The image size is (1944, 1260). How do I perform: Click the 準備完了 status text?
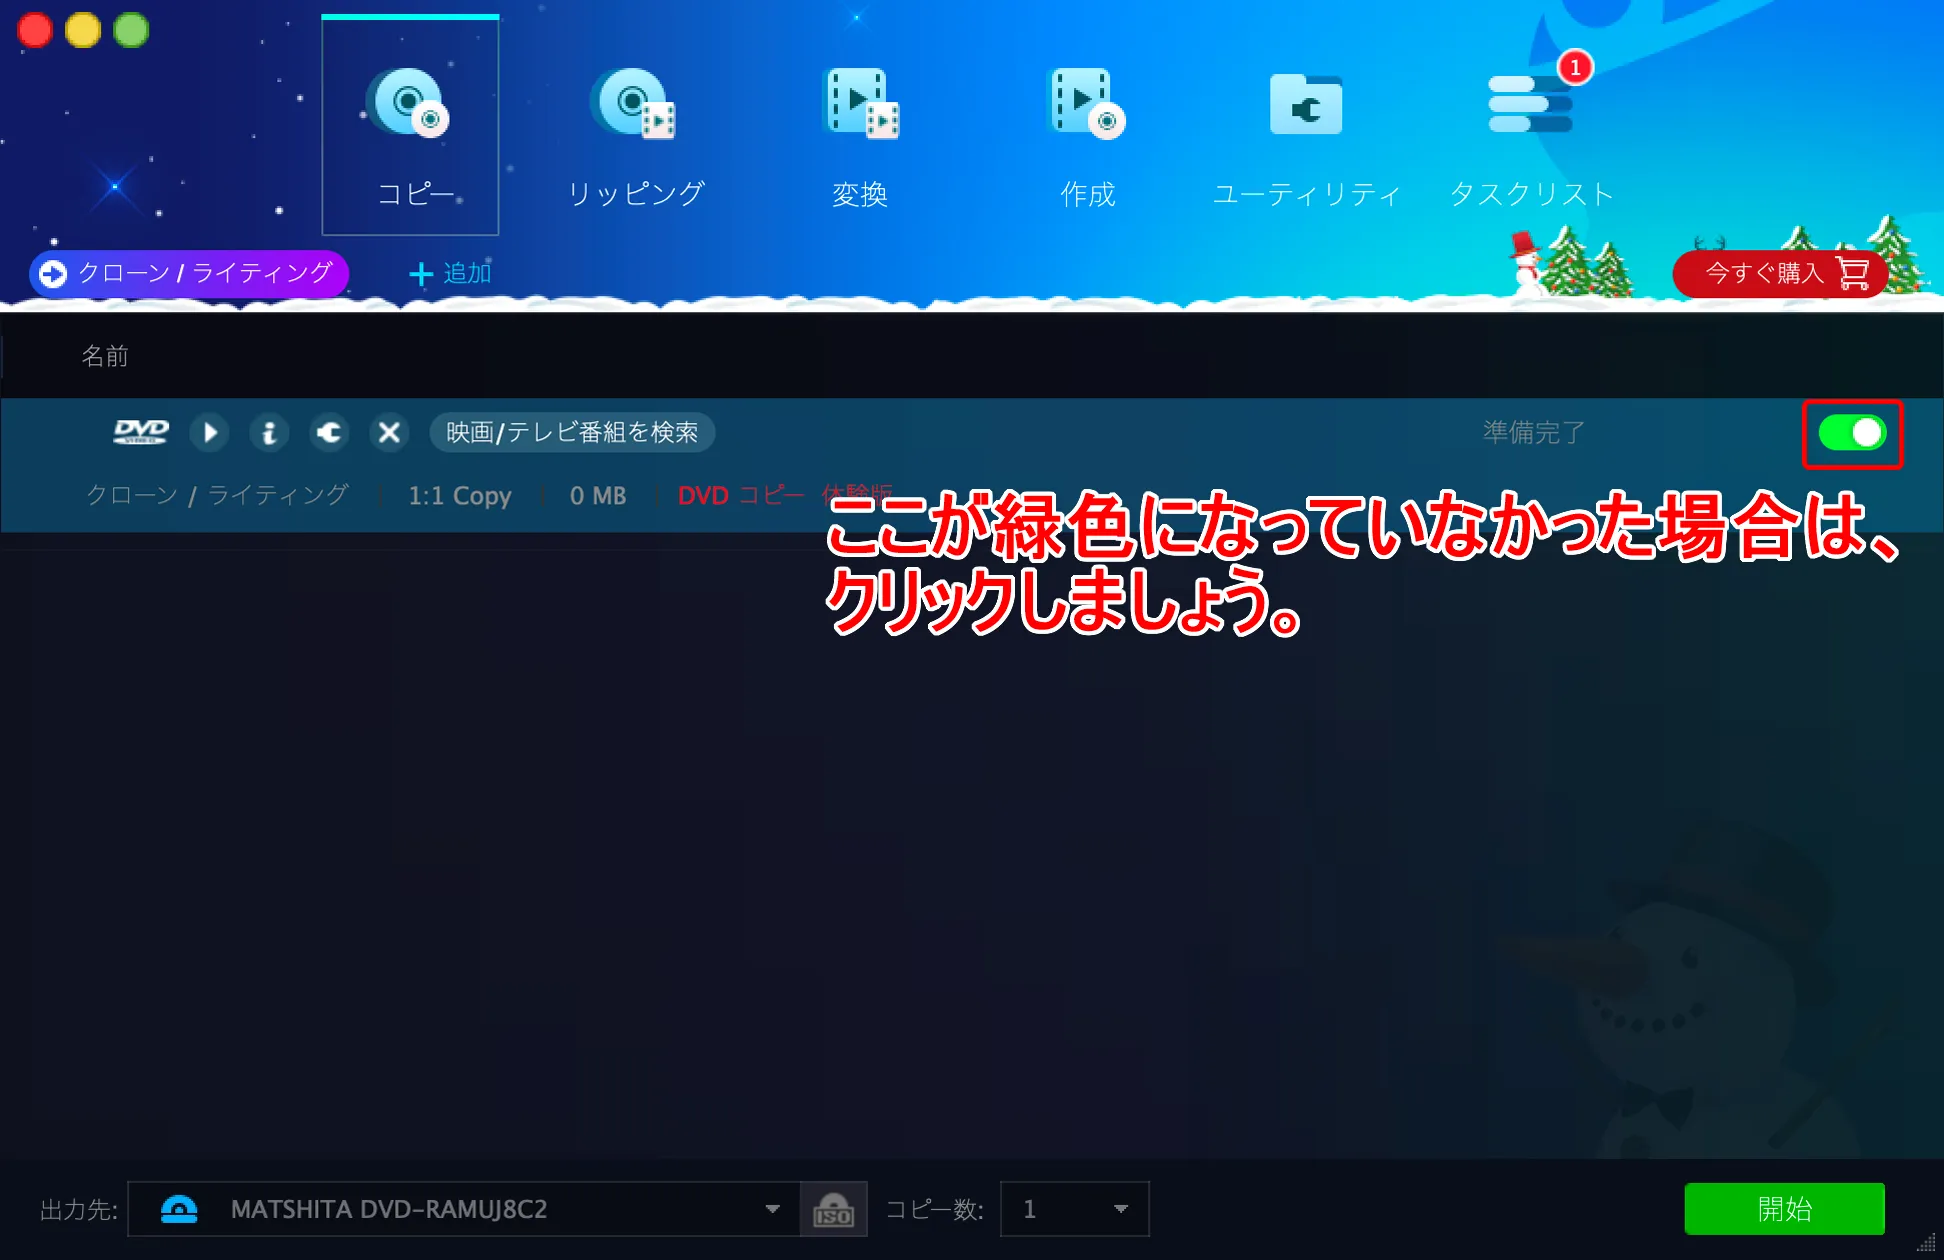coord(1534,432)
